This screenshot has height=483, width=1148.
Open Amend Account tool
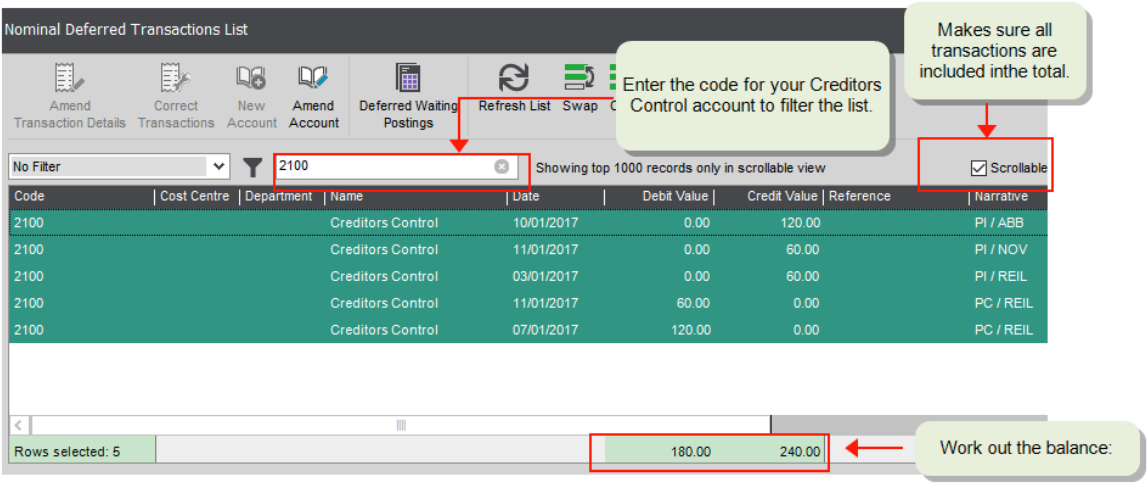pos(313,78)
